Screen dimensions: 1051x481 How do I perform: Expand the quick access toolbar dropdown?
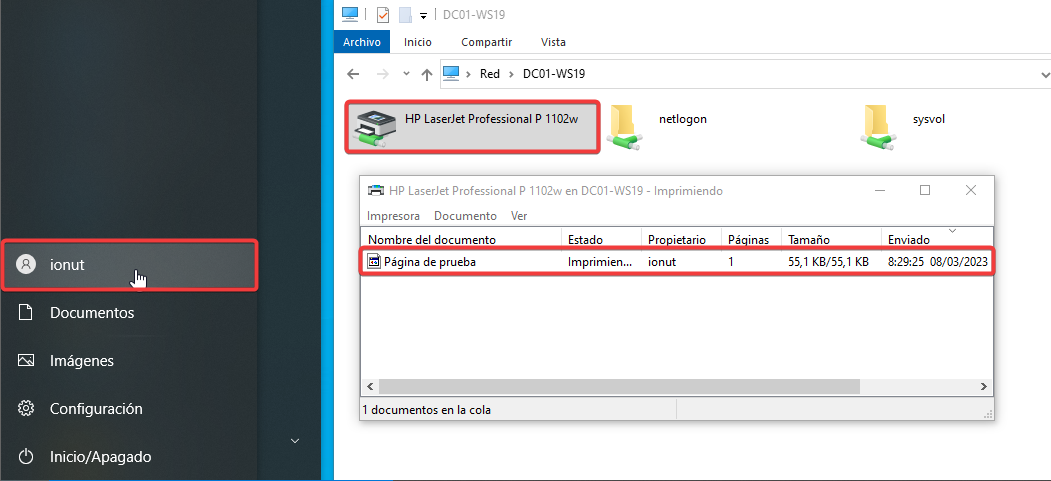[424, 16]
